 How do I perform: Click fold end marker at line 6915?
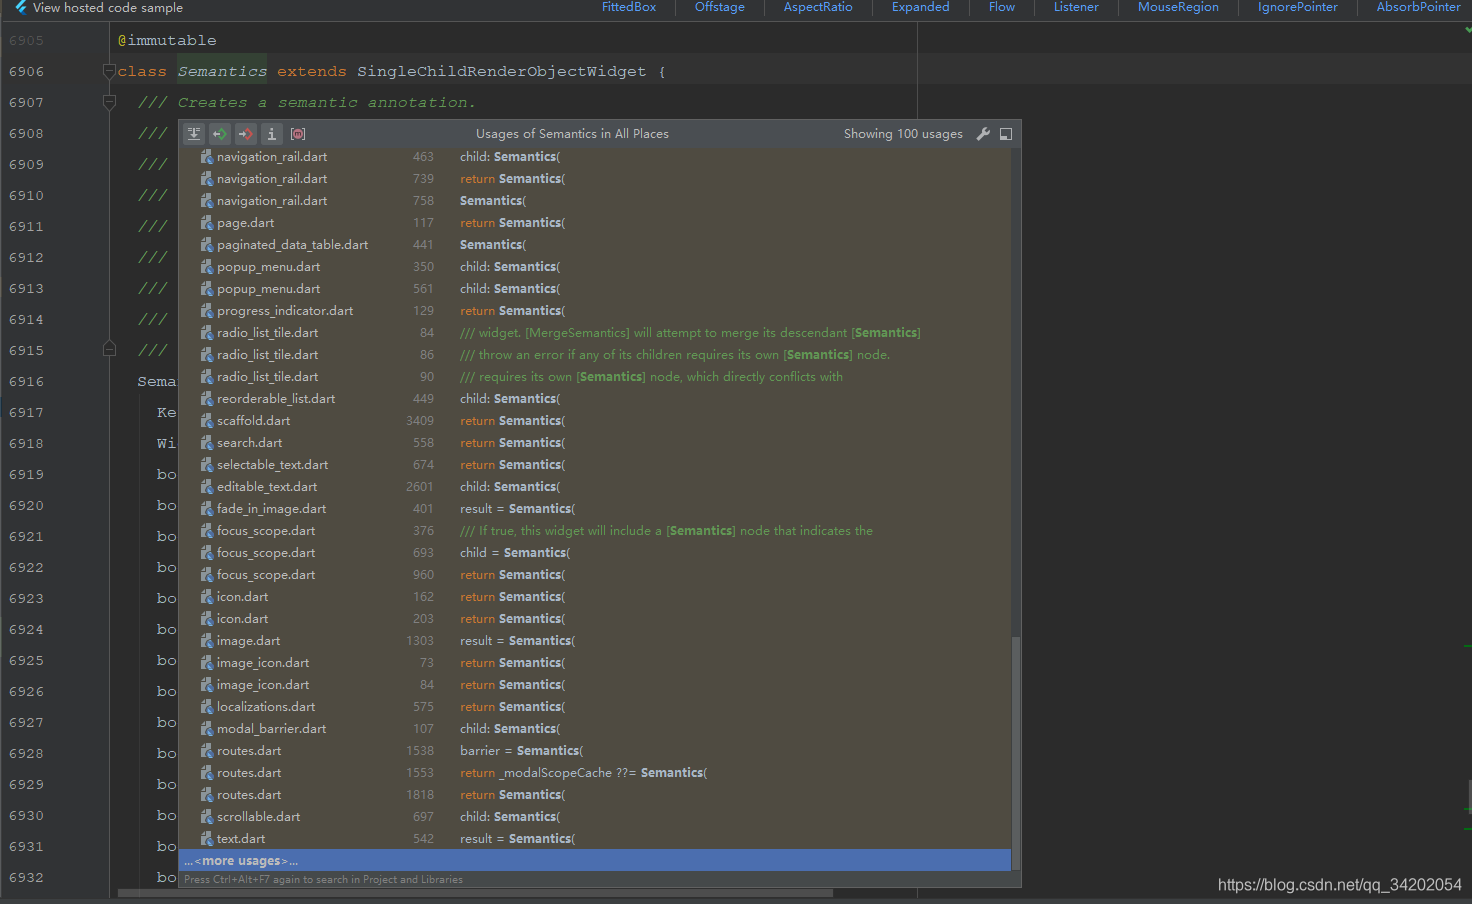109,349
